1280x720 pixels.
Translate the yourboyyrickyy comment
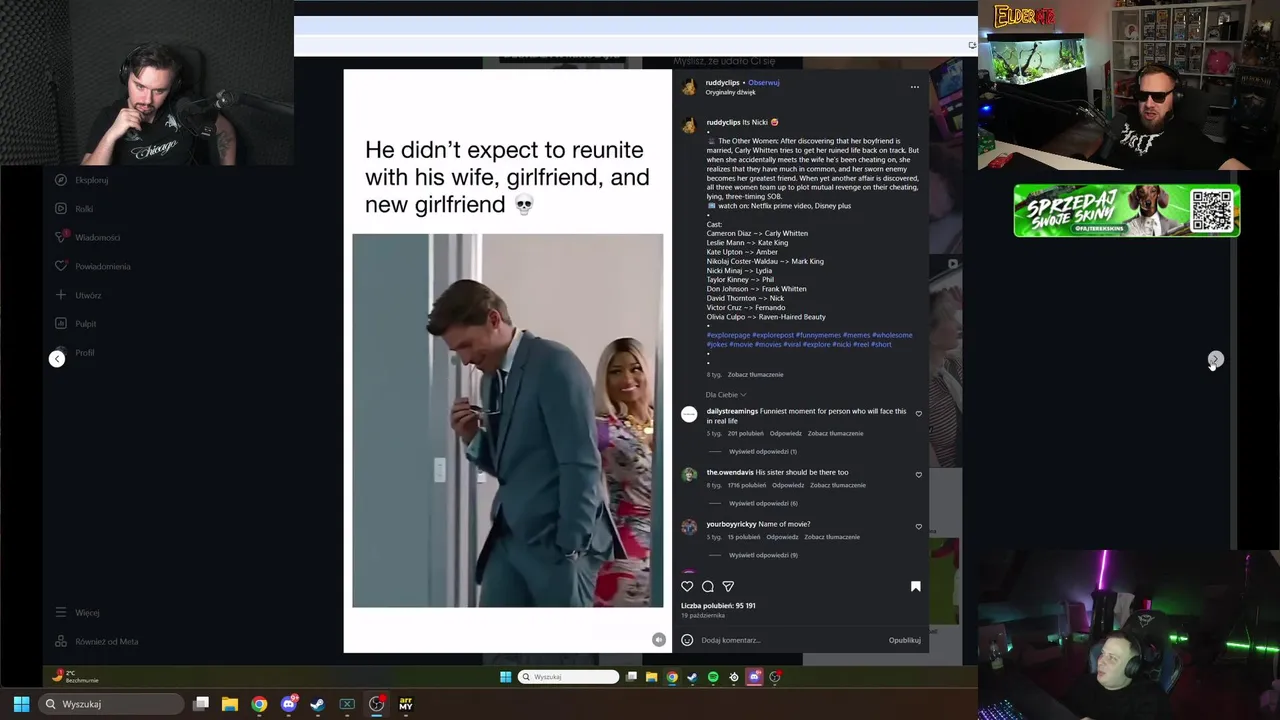click(x=832, y=537)
